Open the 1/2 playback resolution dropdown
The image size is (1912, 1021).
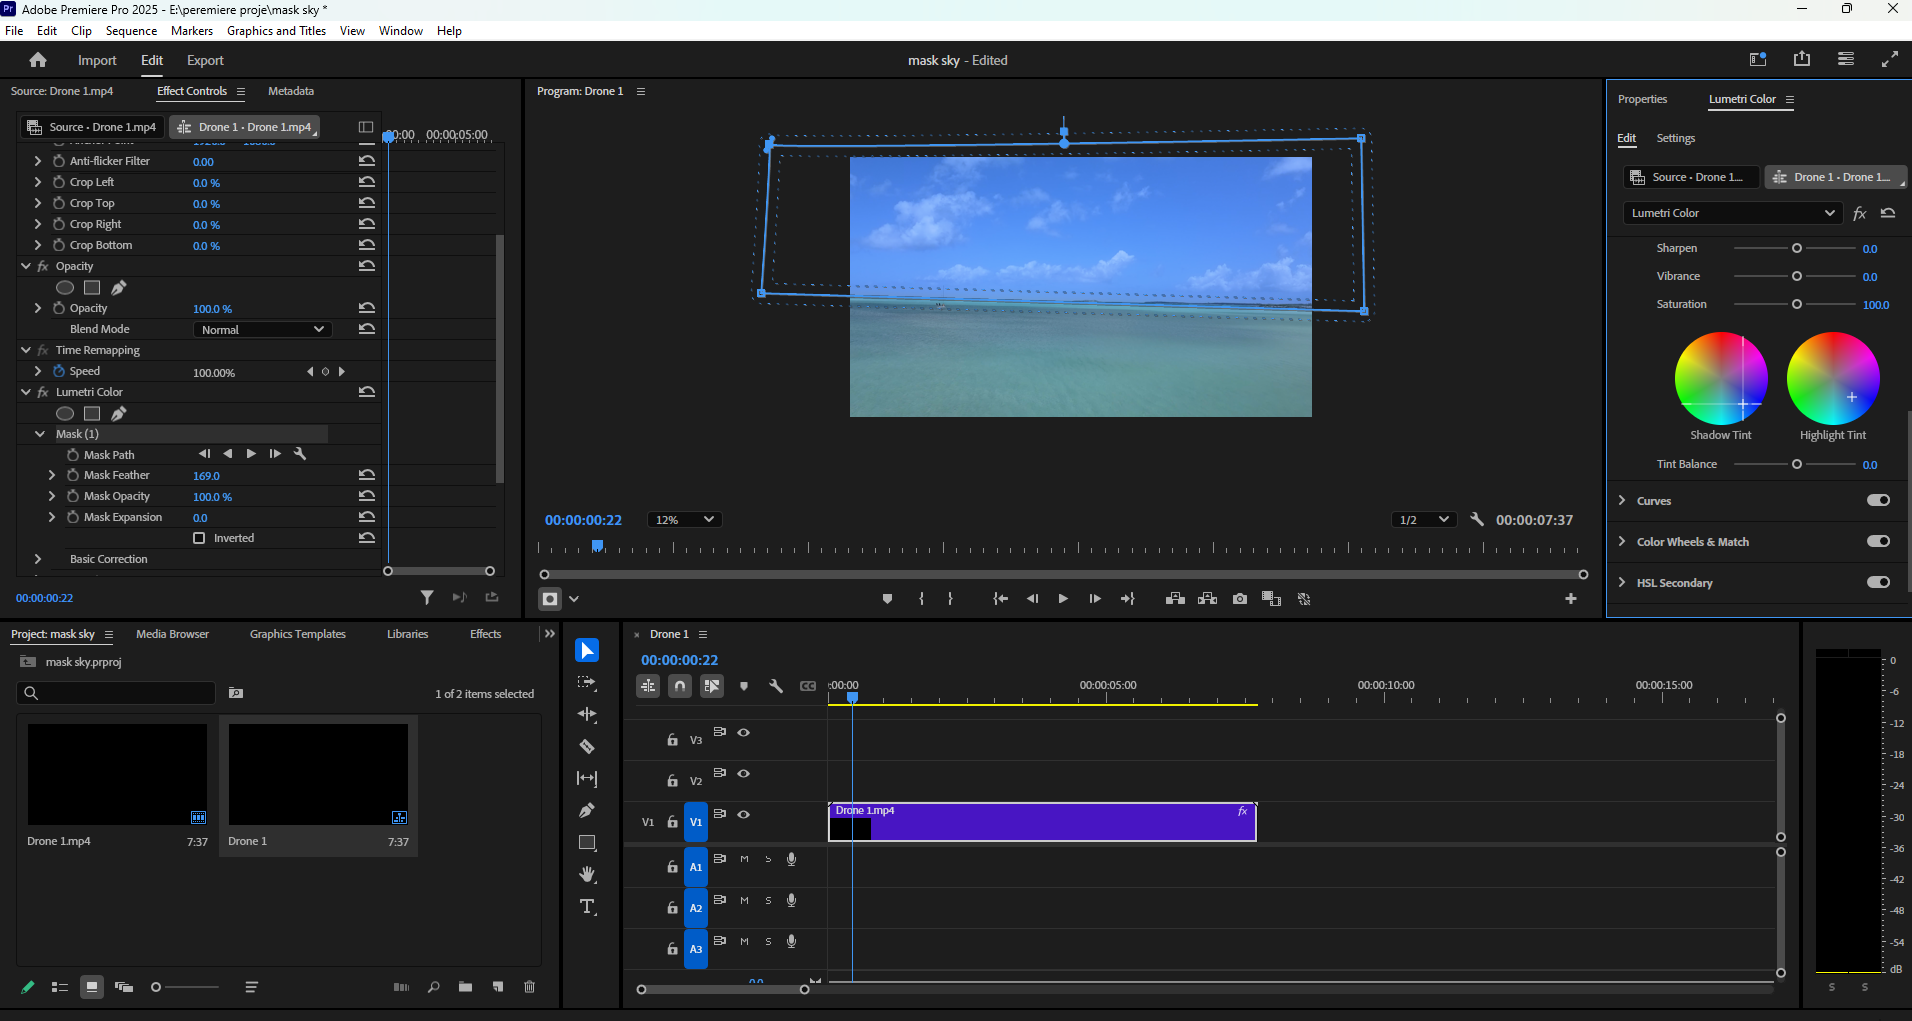click(x=1422, y=519)
